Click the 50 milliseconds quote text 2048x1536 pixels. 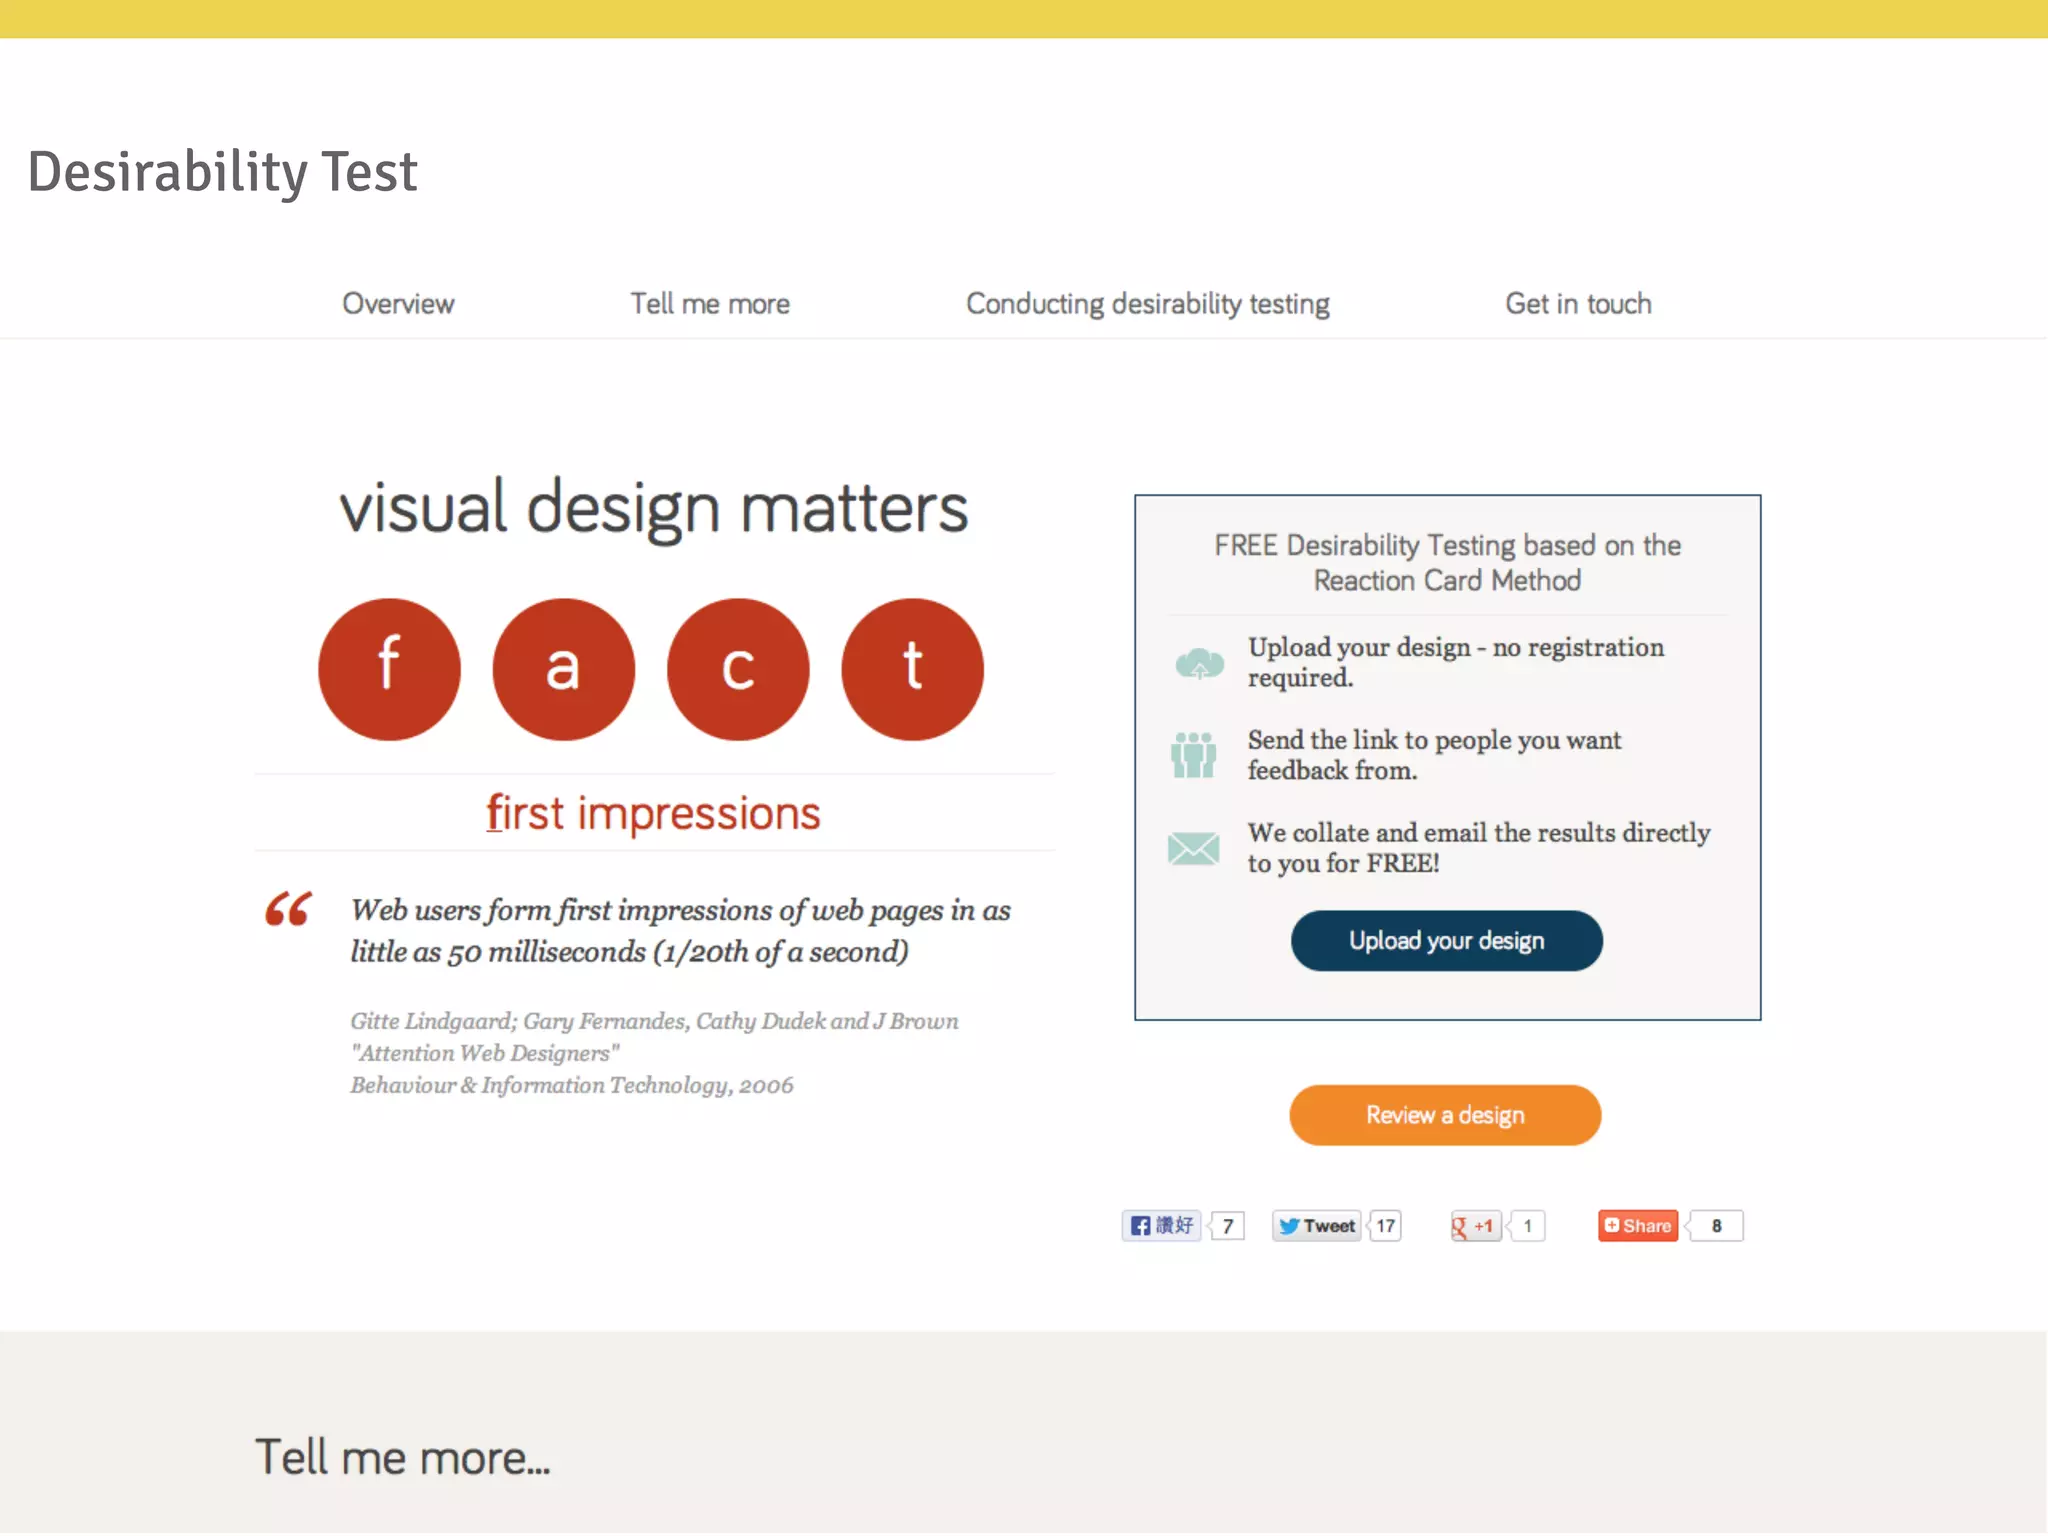point(680,931)
